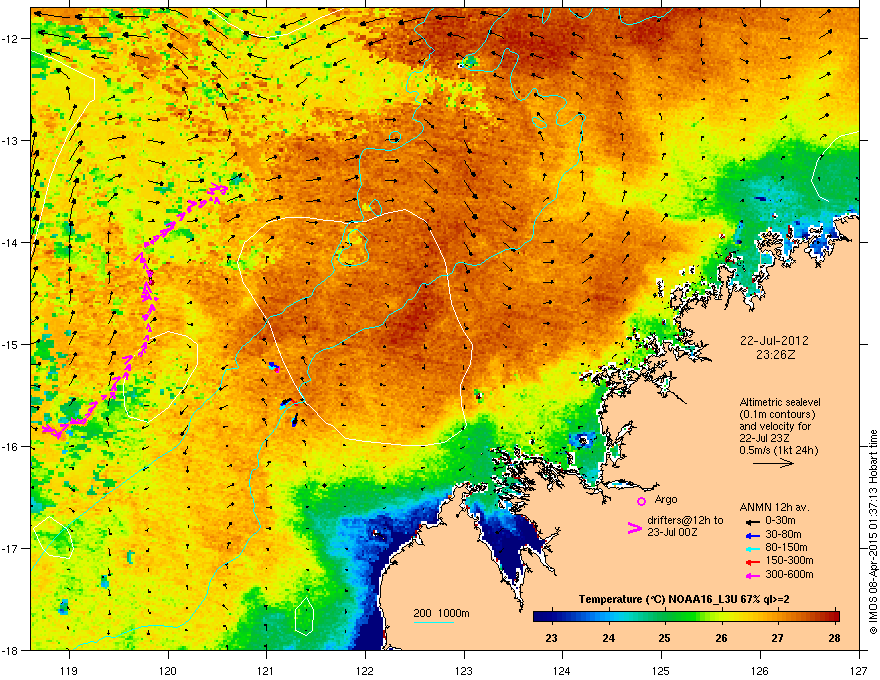
Task: Click the magenta Argo circle symbol in legend
Action: [x=641, y=502]
